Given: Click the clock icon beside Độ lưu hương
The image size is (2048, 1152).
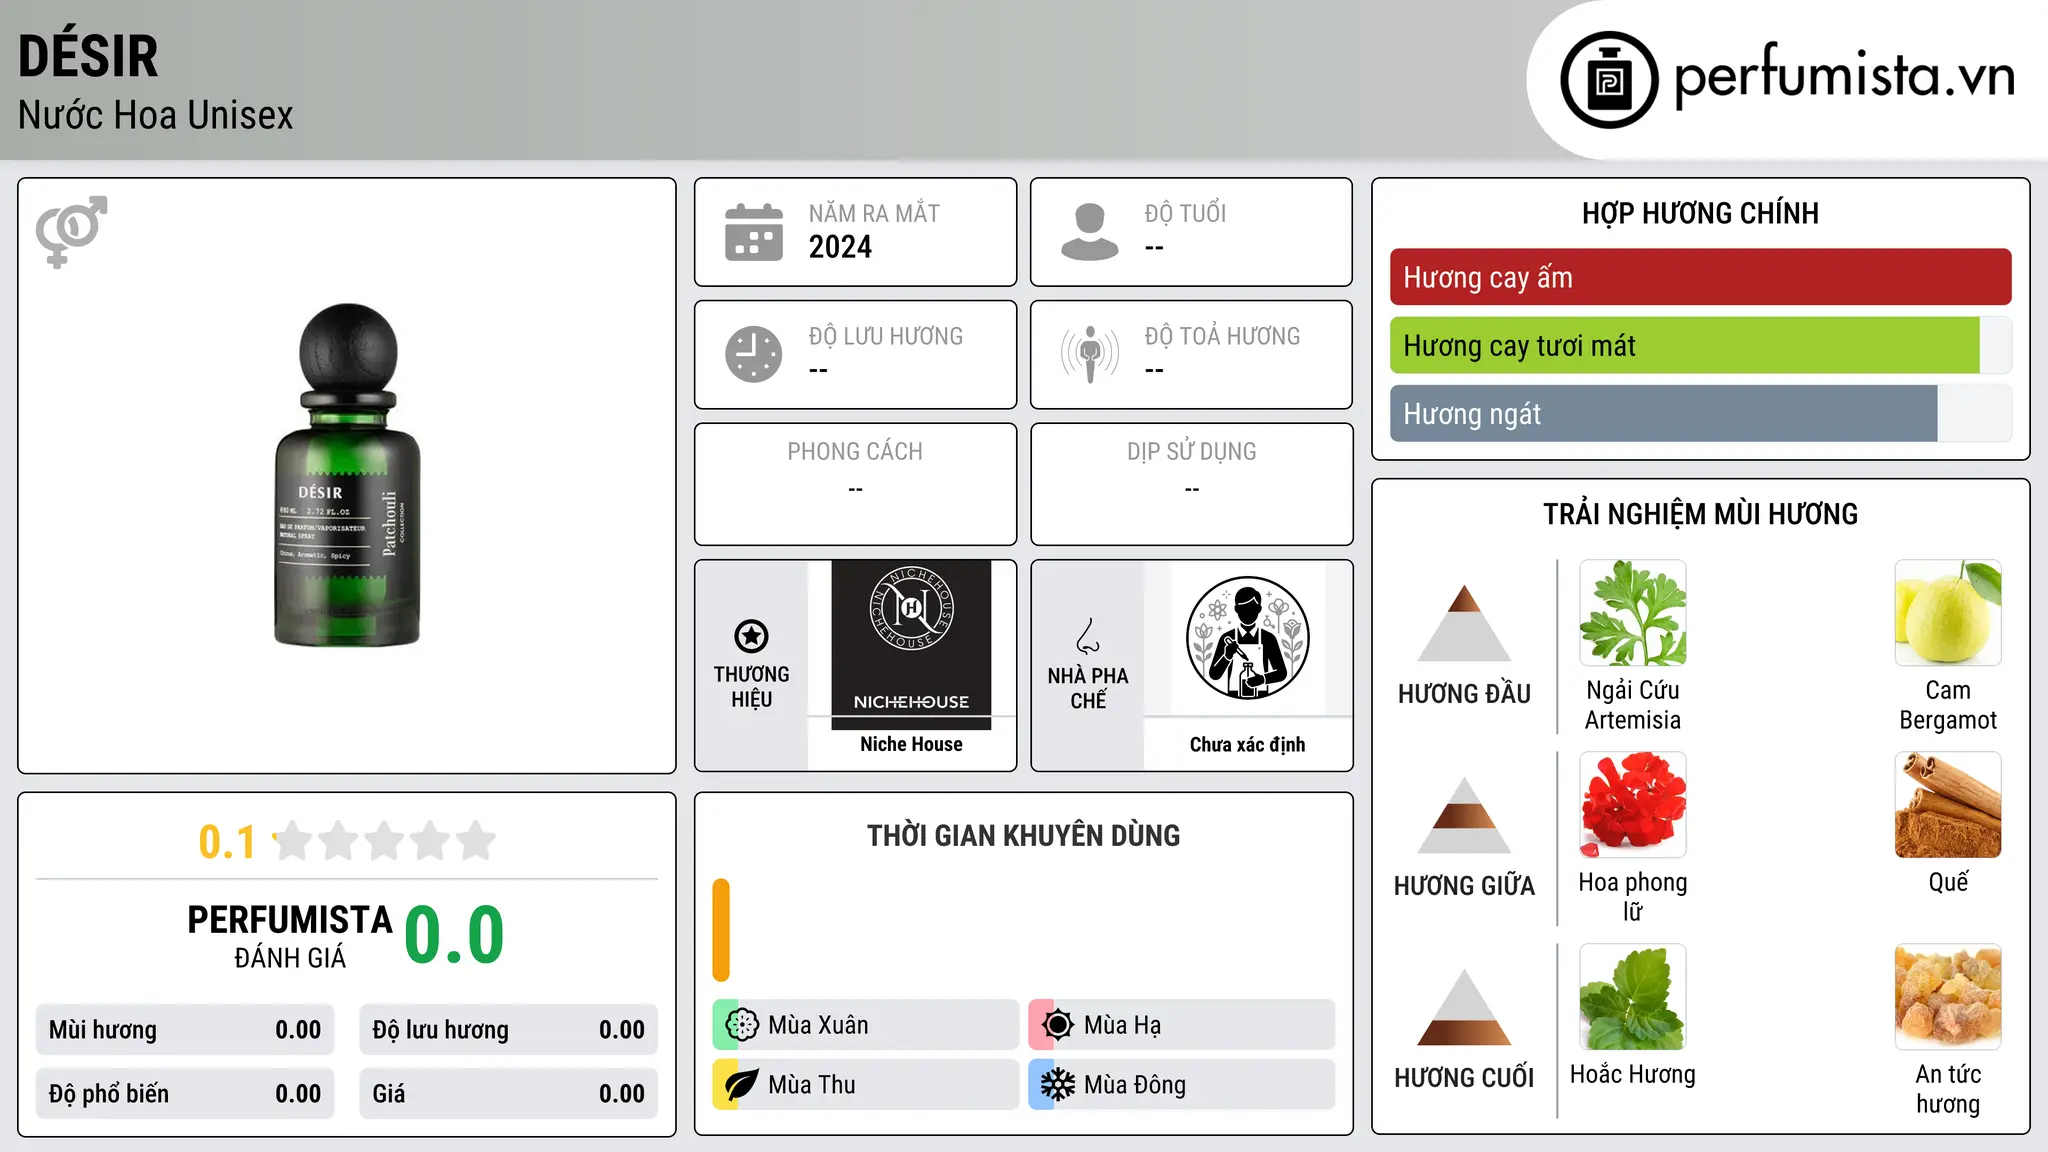Looking at the screenshot, I should (754, 354).
